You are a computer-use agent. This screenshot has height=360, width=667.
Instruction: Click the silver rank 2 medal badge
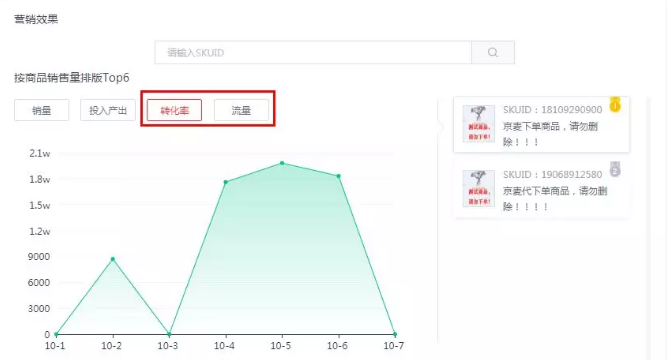615,169
